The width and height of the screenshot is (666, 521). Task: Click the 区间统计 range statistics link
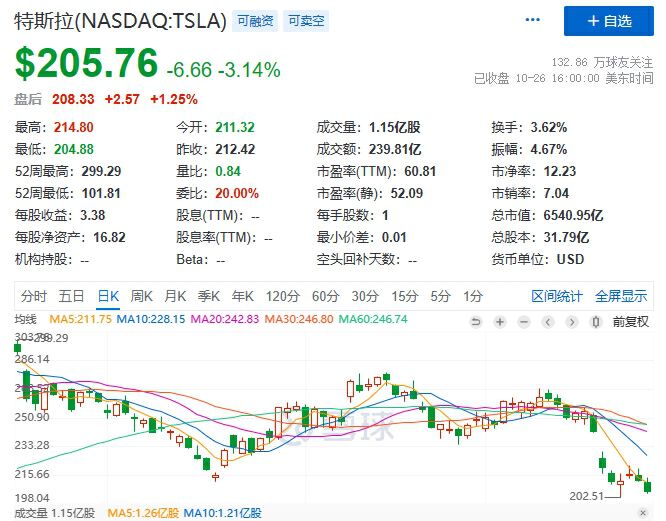557,296
